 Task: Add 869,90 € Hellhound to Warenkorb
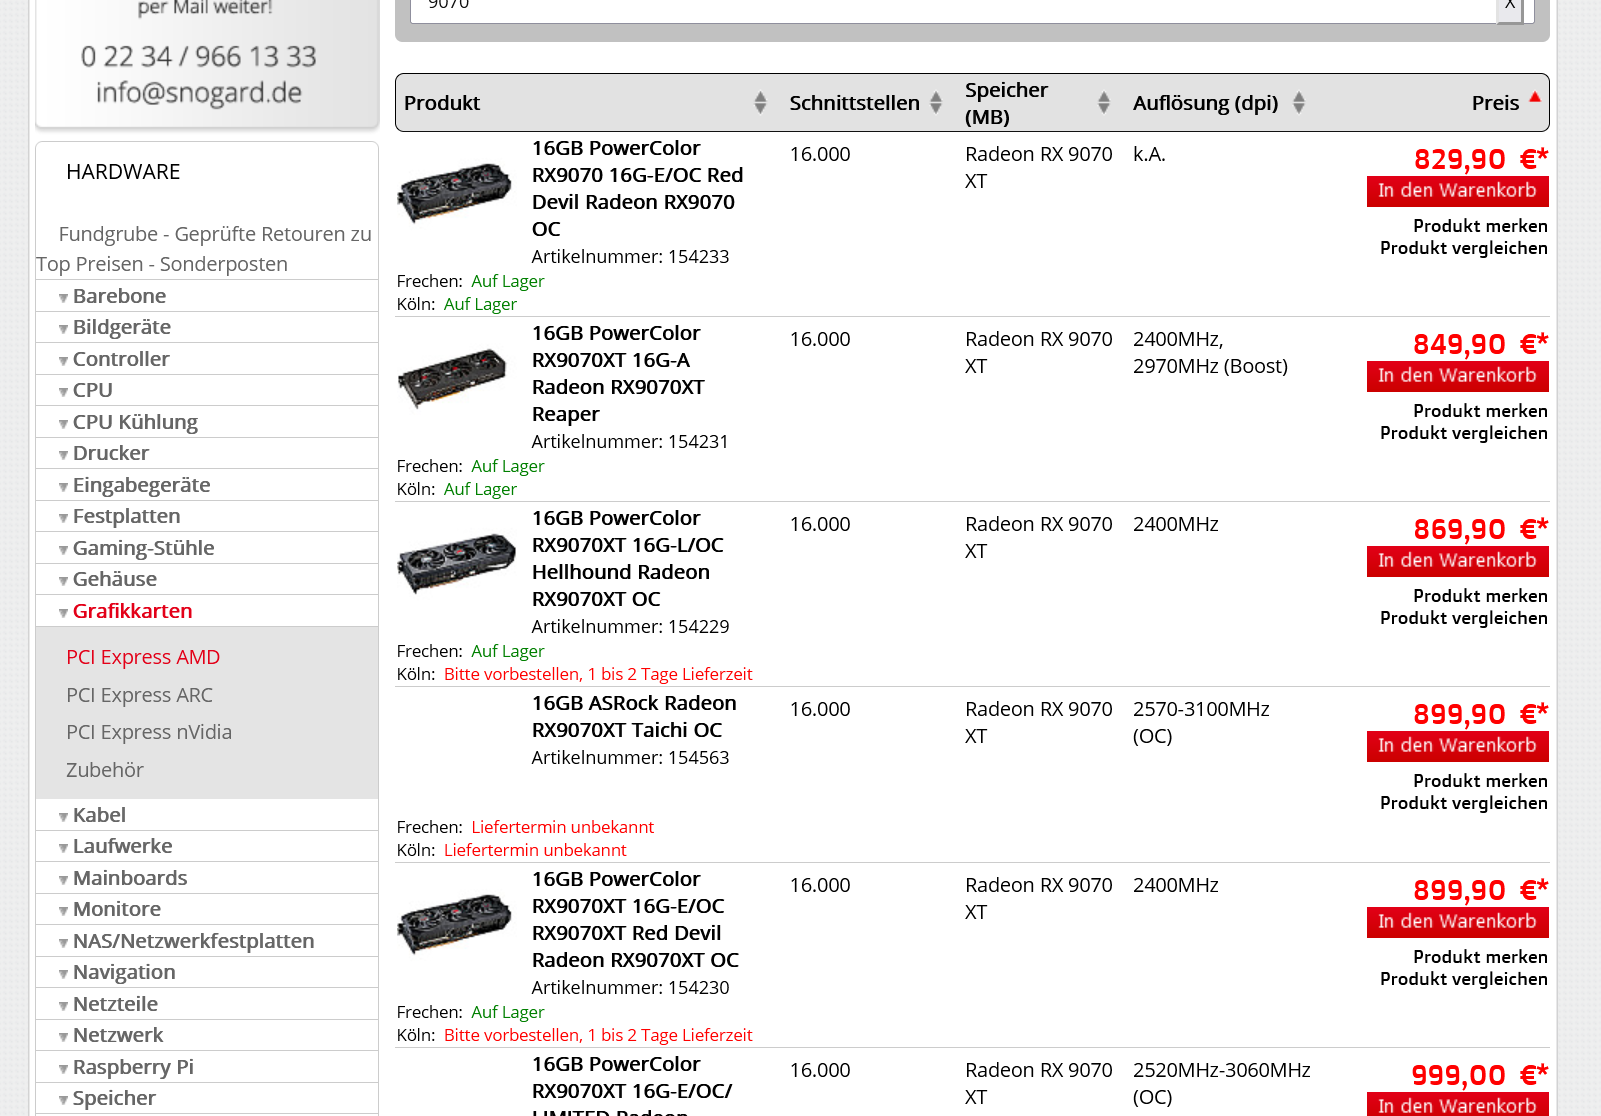pyautogui.click(x=1457, y=561)
